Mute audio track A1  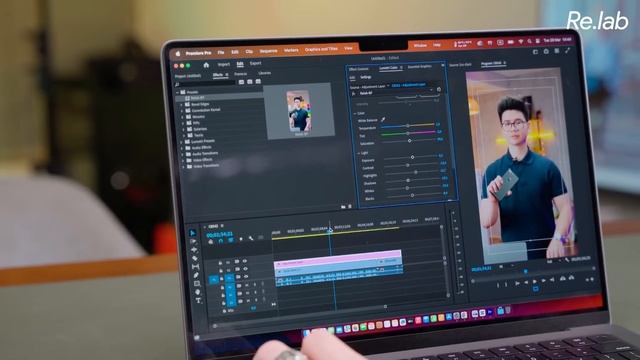pos(247,285)
